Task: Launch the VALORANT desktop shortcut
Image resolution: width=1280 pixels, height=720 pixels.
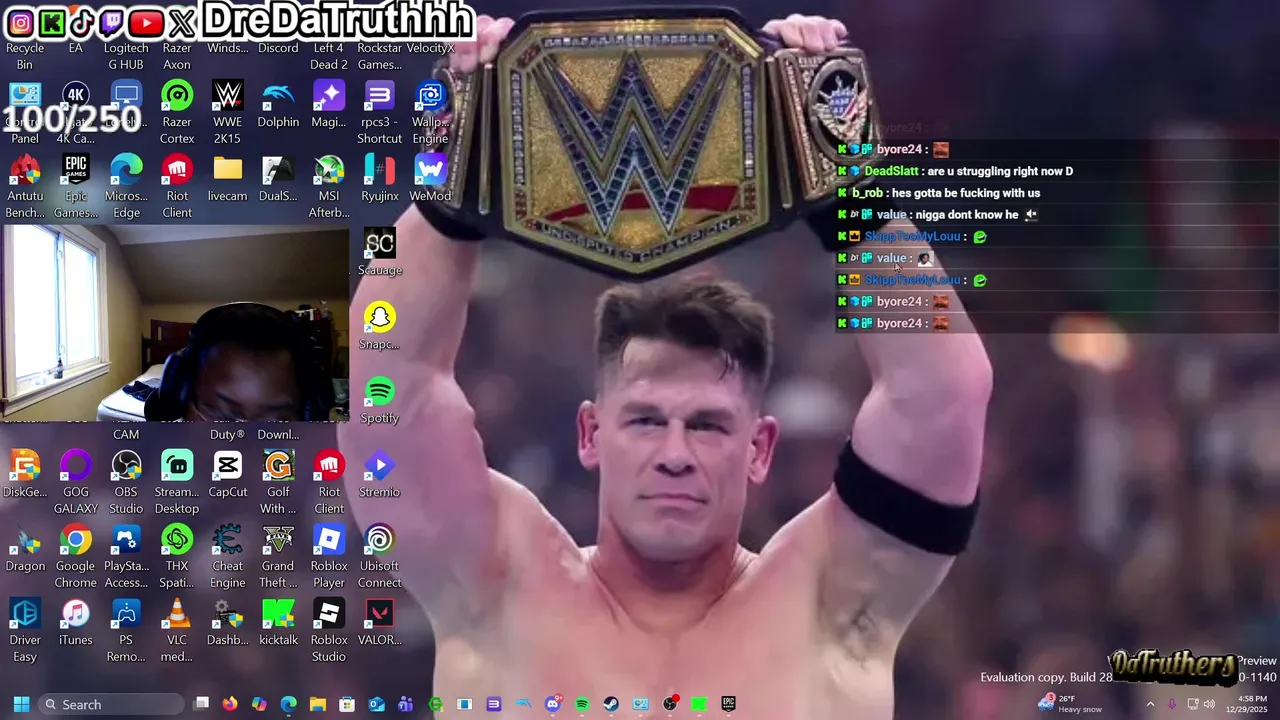Action: (x=380, y=623)
